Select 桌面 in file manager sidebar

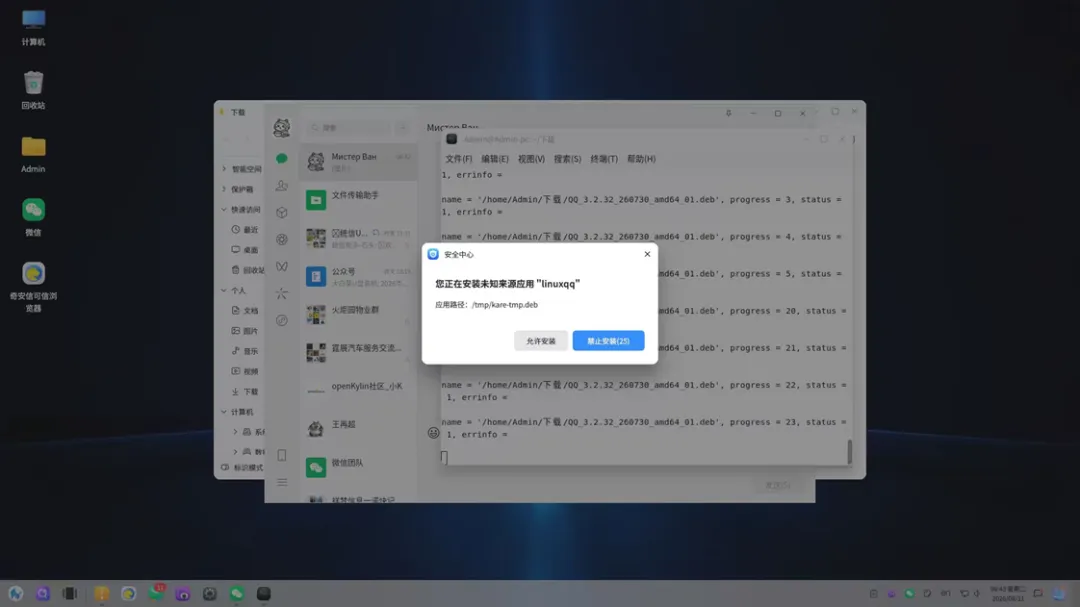coord(245,250)
